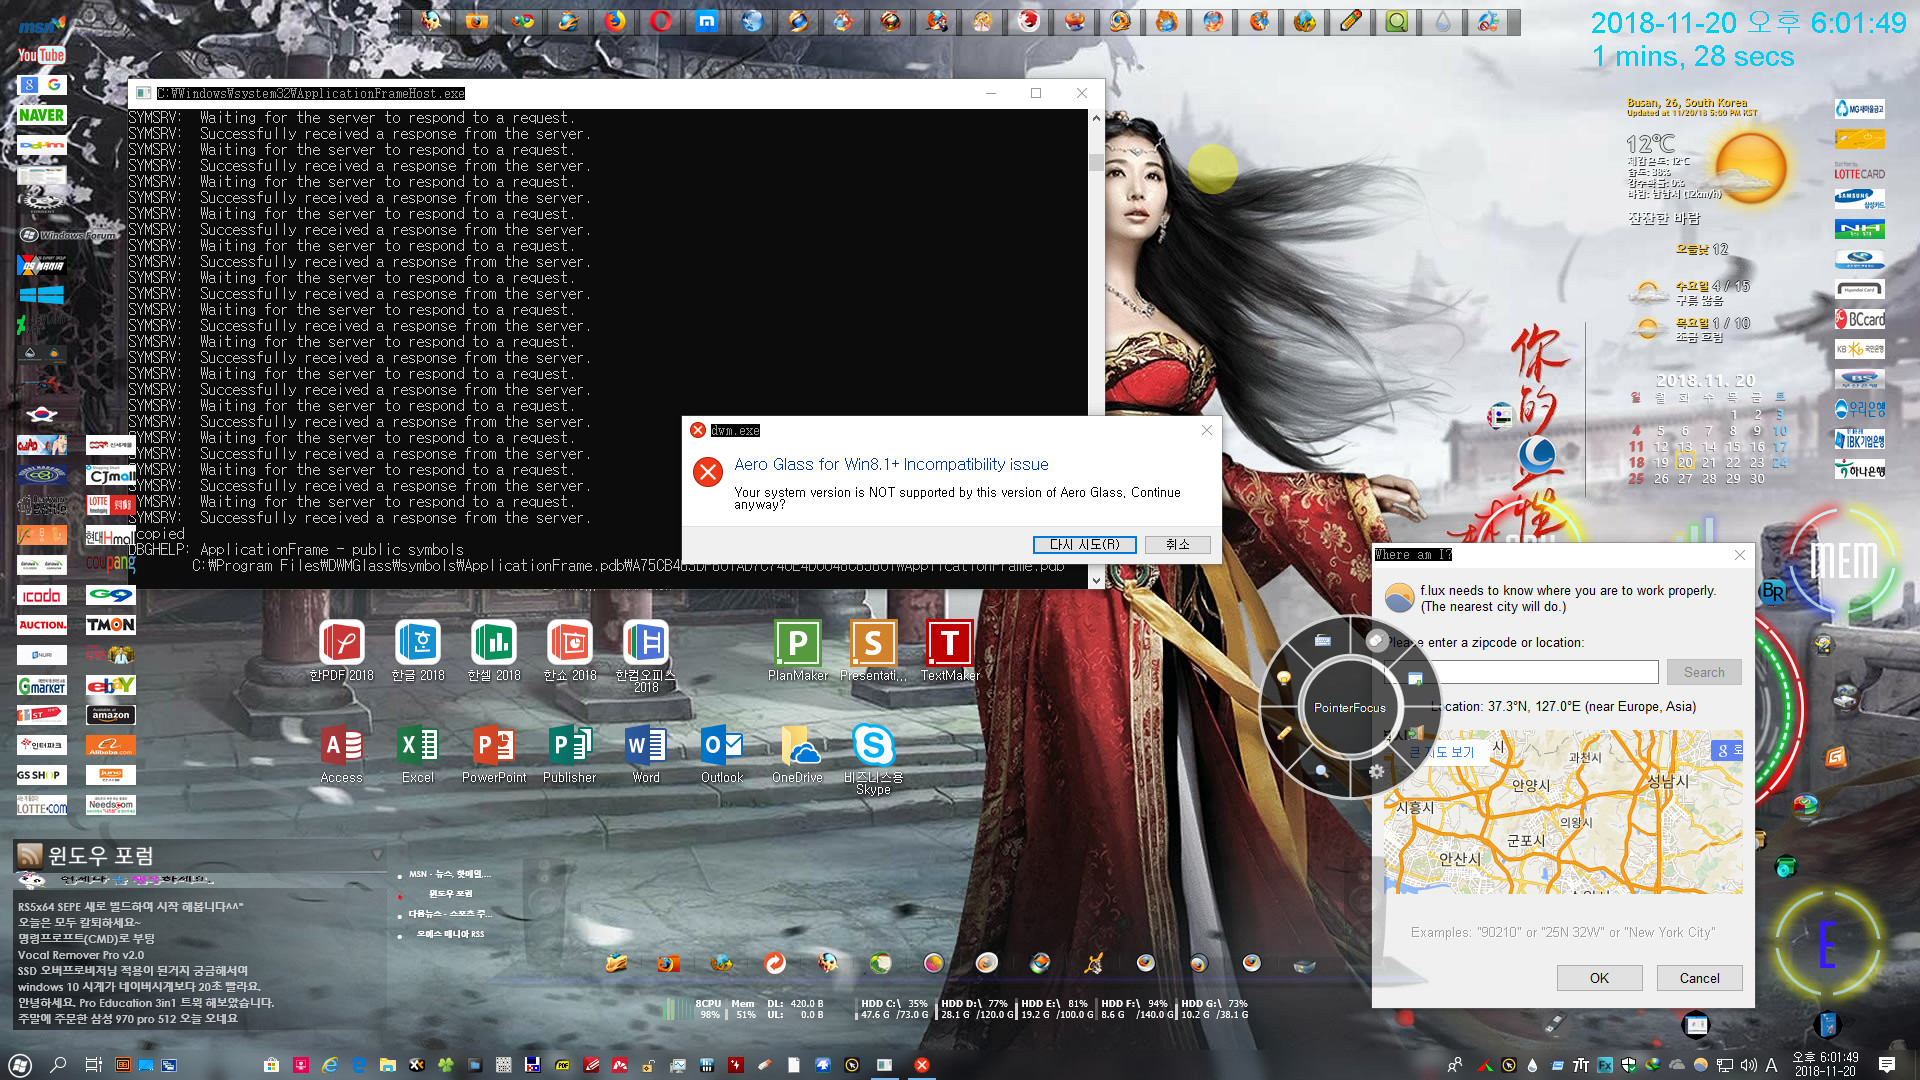This screenshot has height=1080, width=1920.
Task: Open the 'RS5x64 SEPE' RSS forum post
Action: 130,906
